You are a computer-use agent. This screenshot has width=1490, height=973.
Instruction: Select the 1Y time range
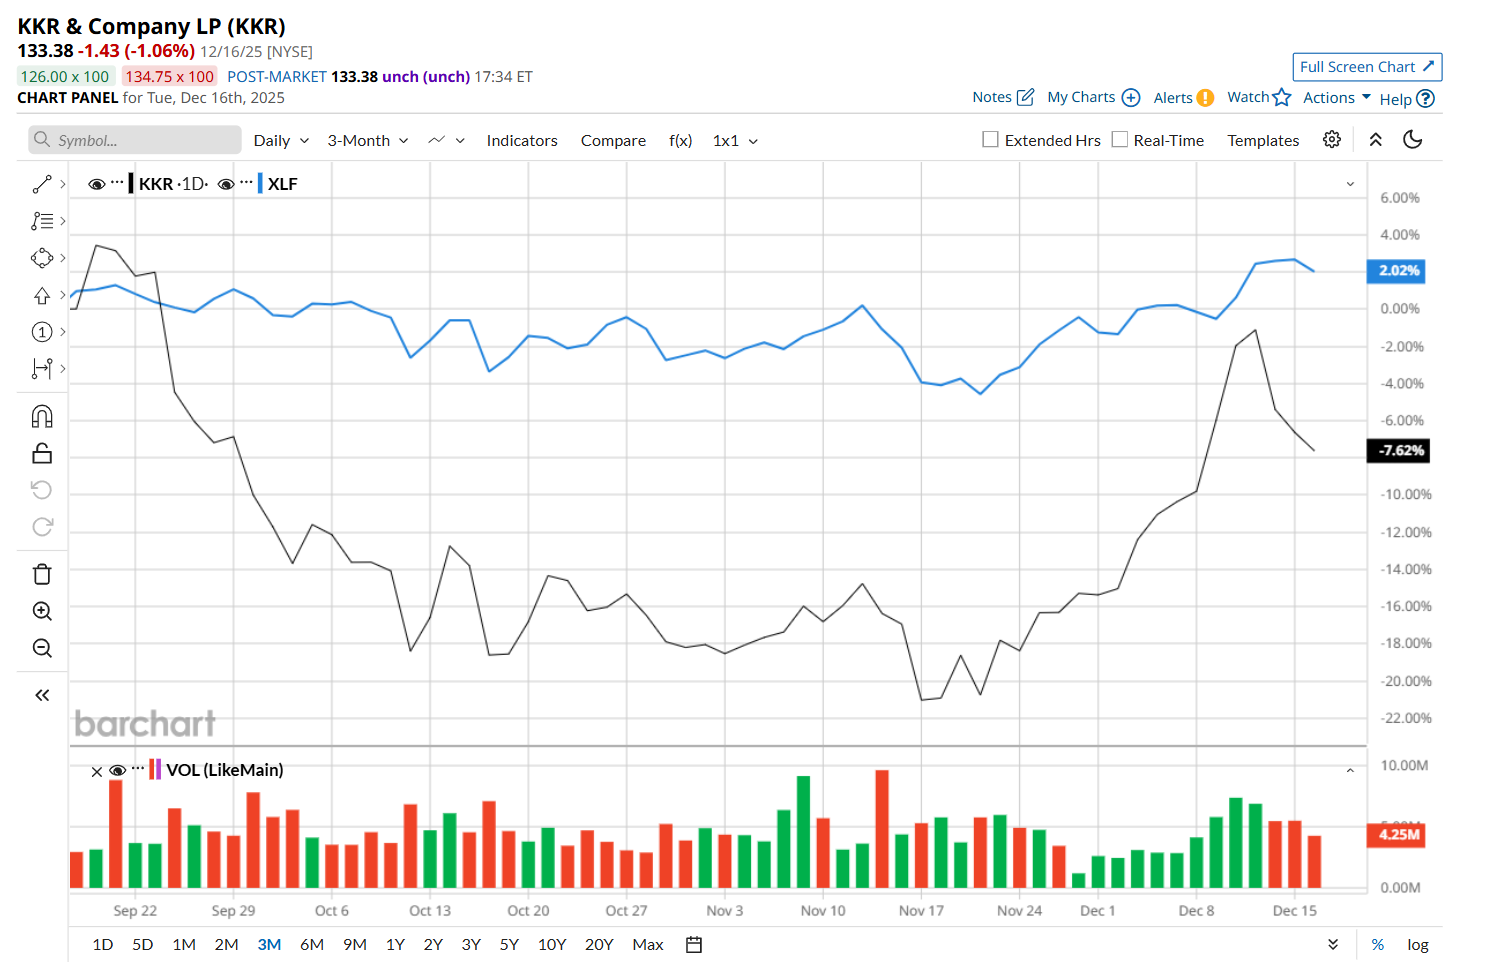pos(395,945)
